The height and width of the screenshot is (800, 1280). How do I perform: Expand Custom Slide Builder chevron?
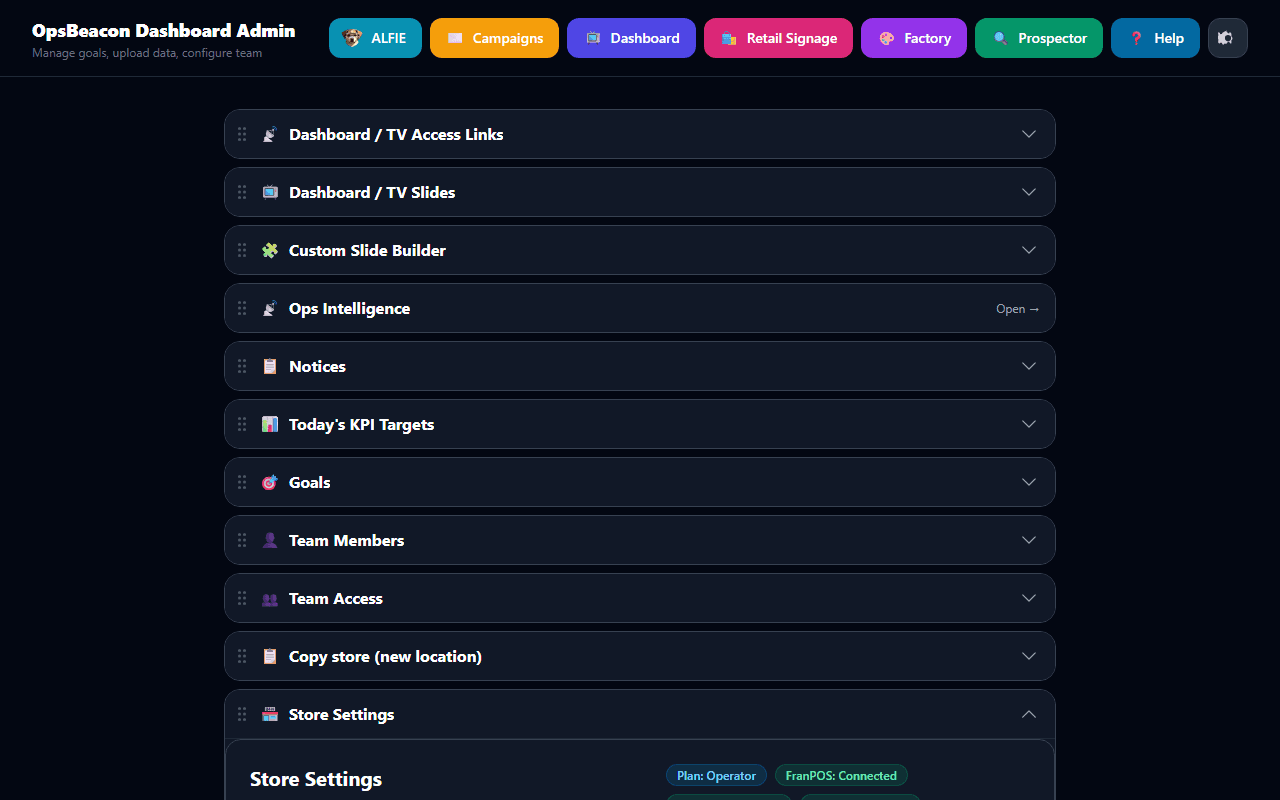[1029, 250]
